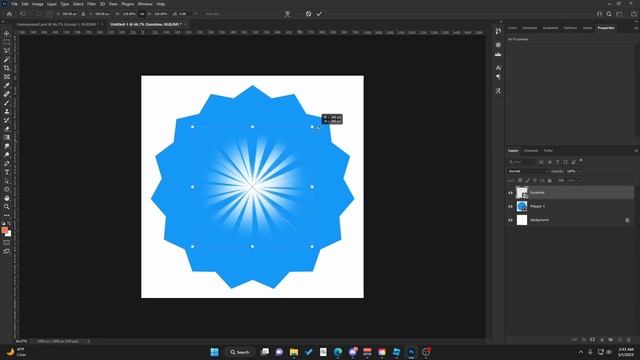Open the Image menu

pyautogui.click(x=38, y=4)
